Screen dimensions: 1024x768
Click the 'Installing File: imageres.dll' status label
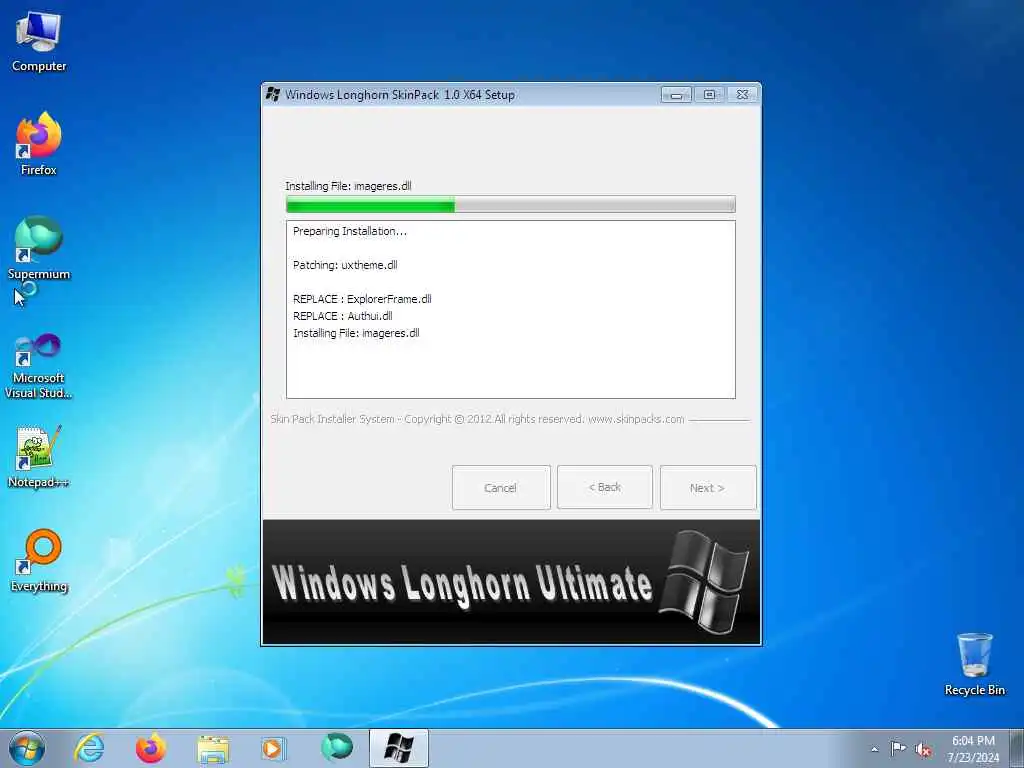(348, 186)
